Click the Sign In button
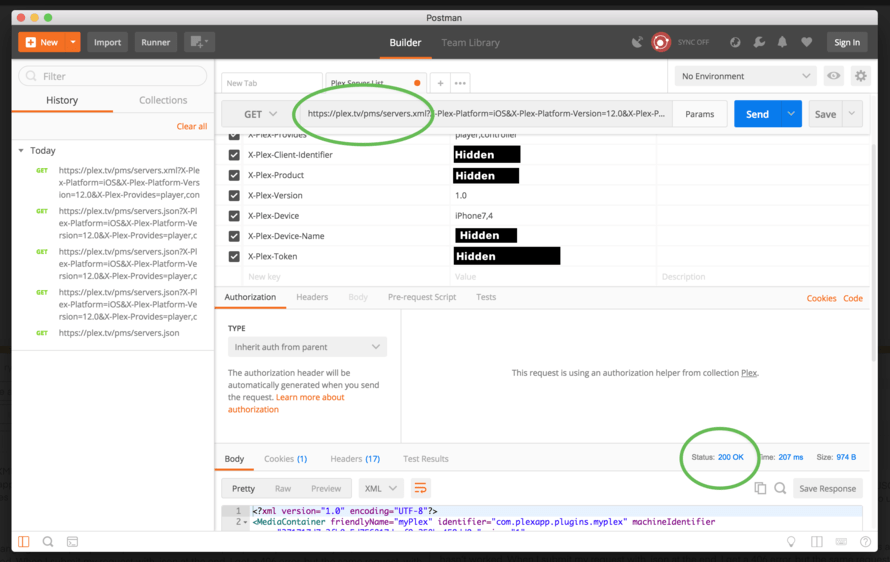This screenshot has width=890, height=562. click(x=847, y=42)
